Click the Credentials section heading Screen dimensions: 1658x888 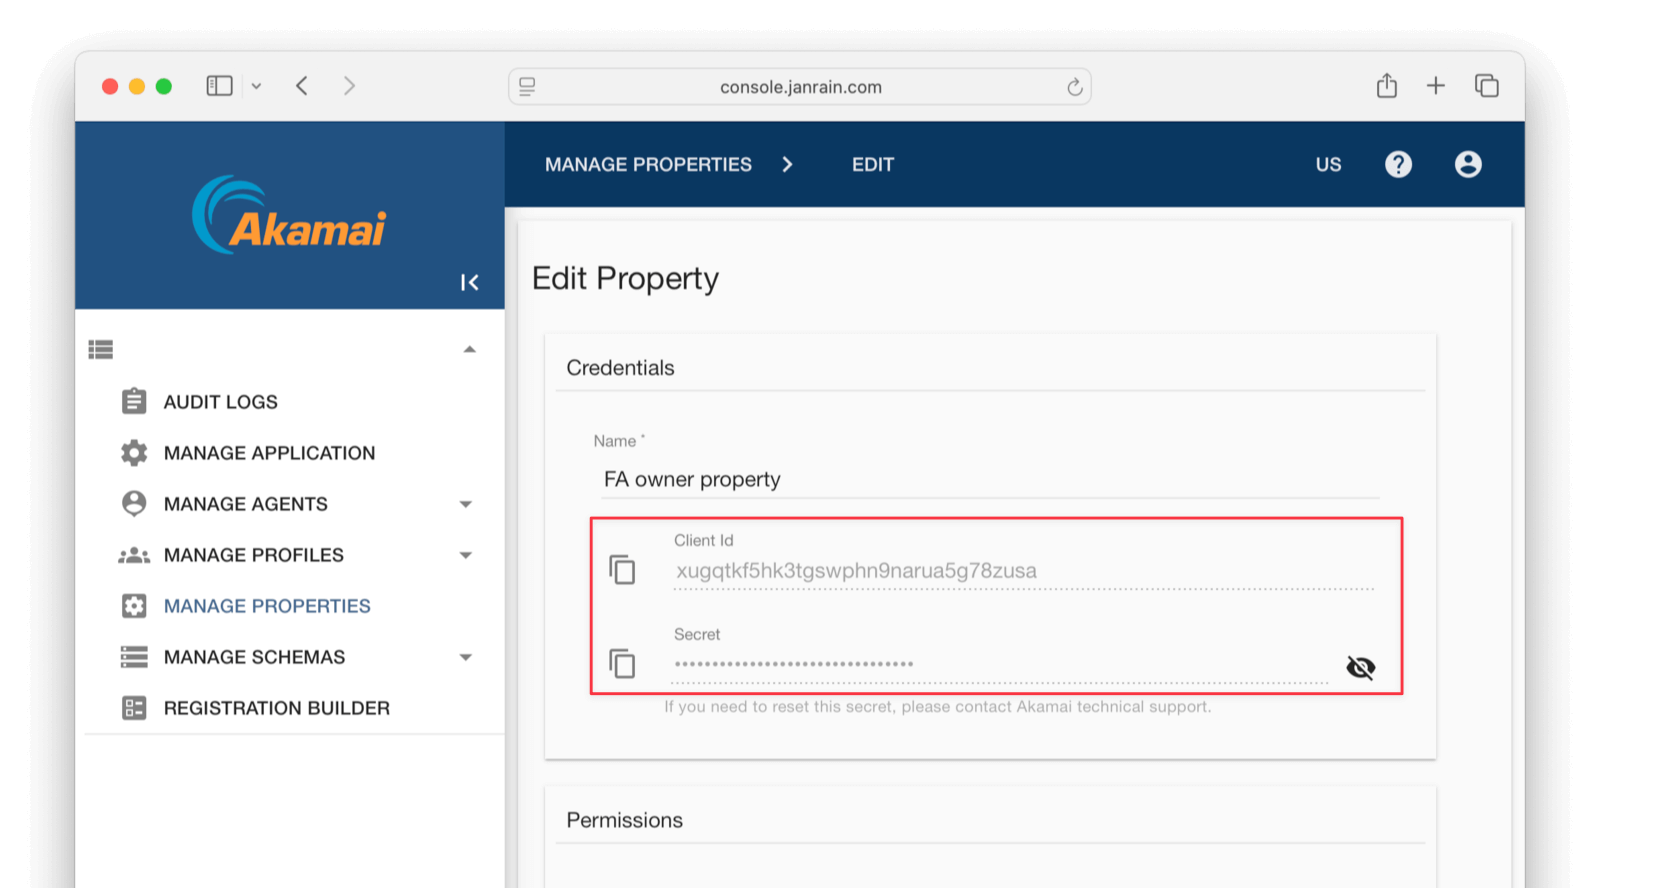[620, 367]
